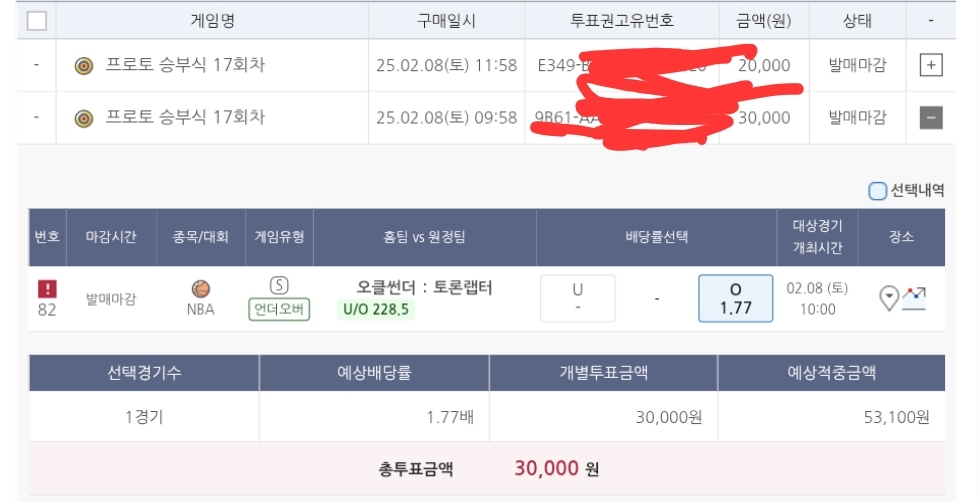Open the odds trend chart icon
This screenshot has height=502, width=978.
914,297
